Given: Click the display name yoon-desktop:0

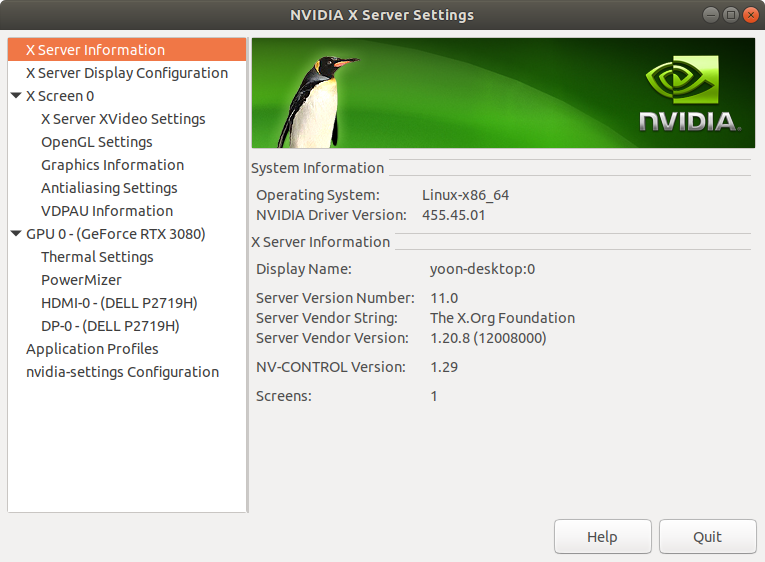Looking at the screenshot, I should click(483, 269).
